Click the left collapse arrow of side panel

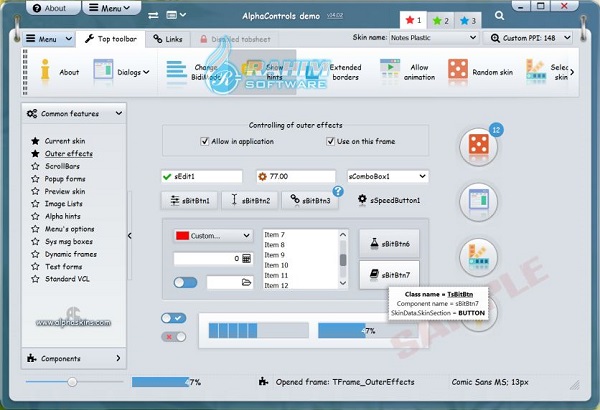130,235
